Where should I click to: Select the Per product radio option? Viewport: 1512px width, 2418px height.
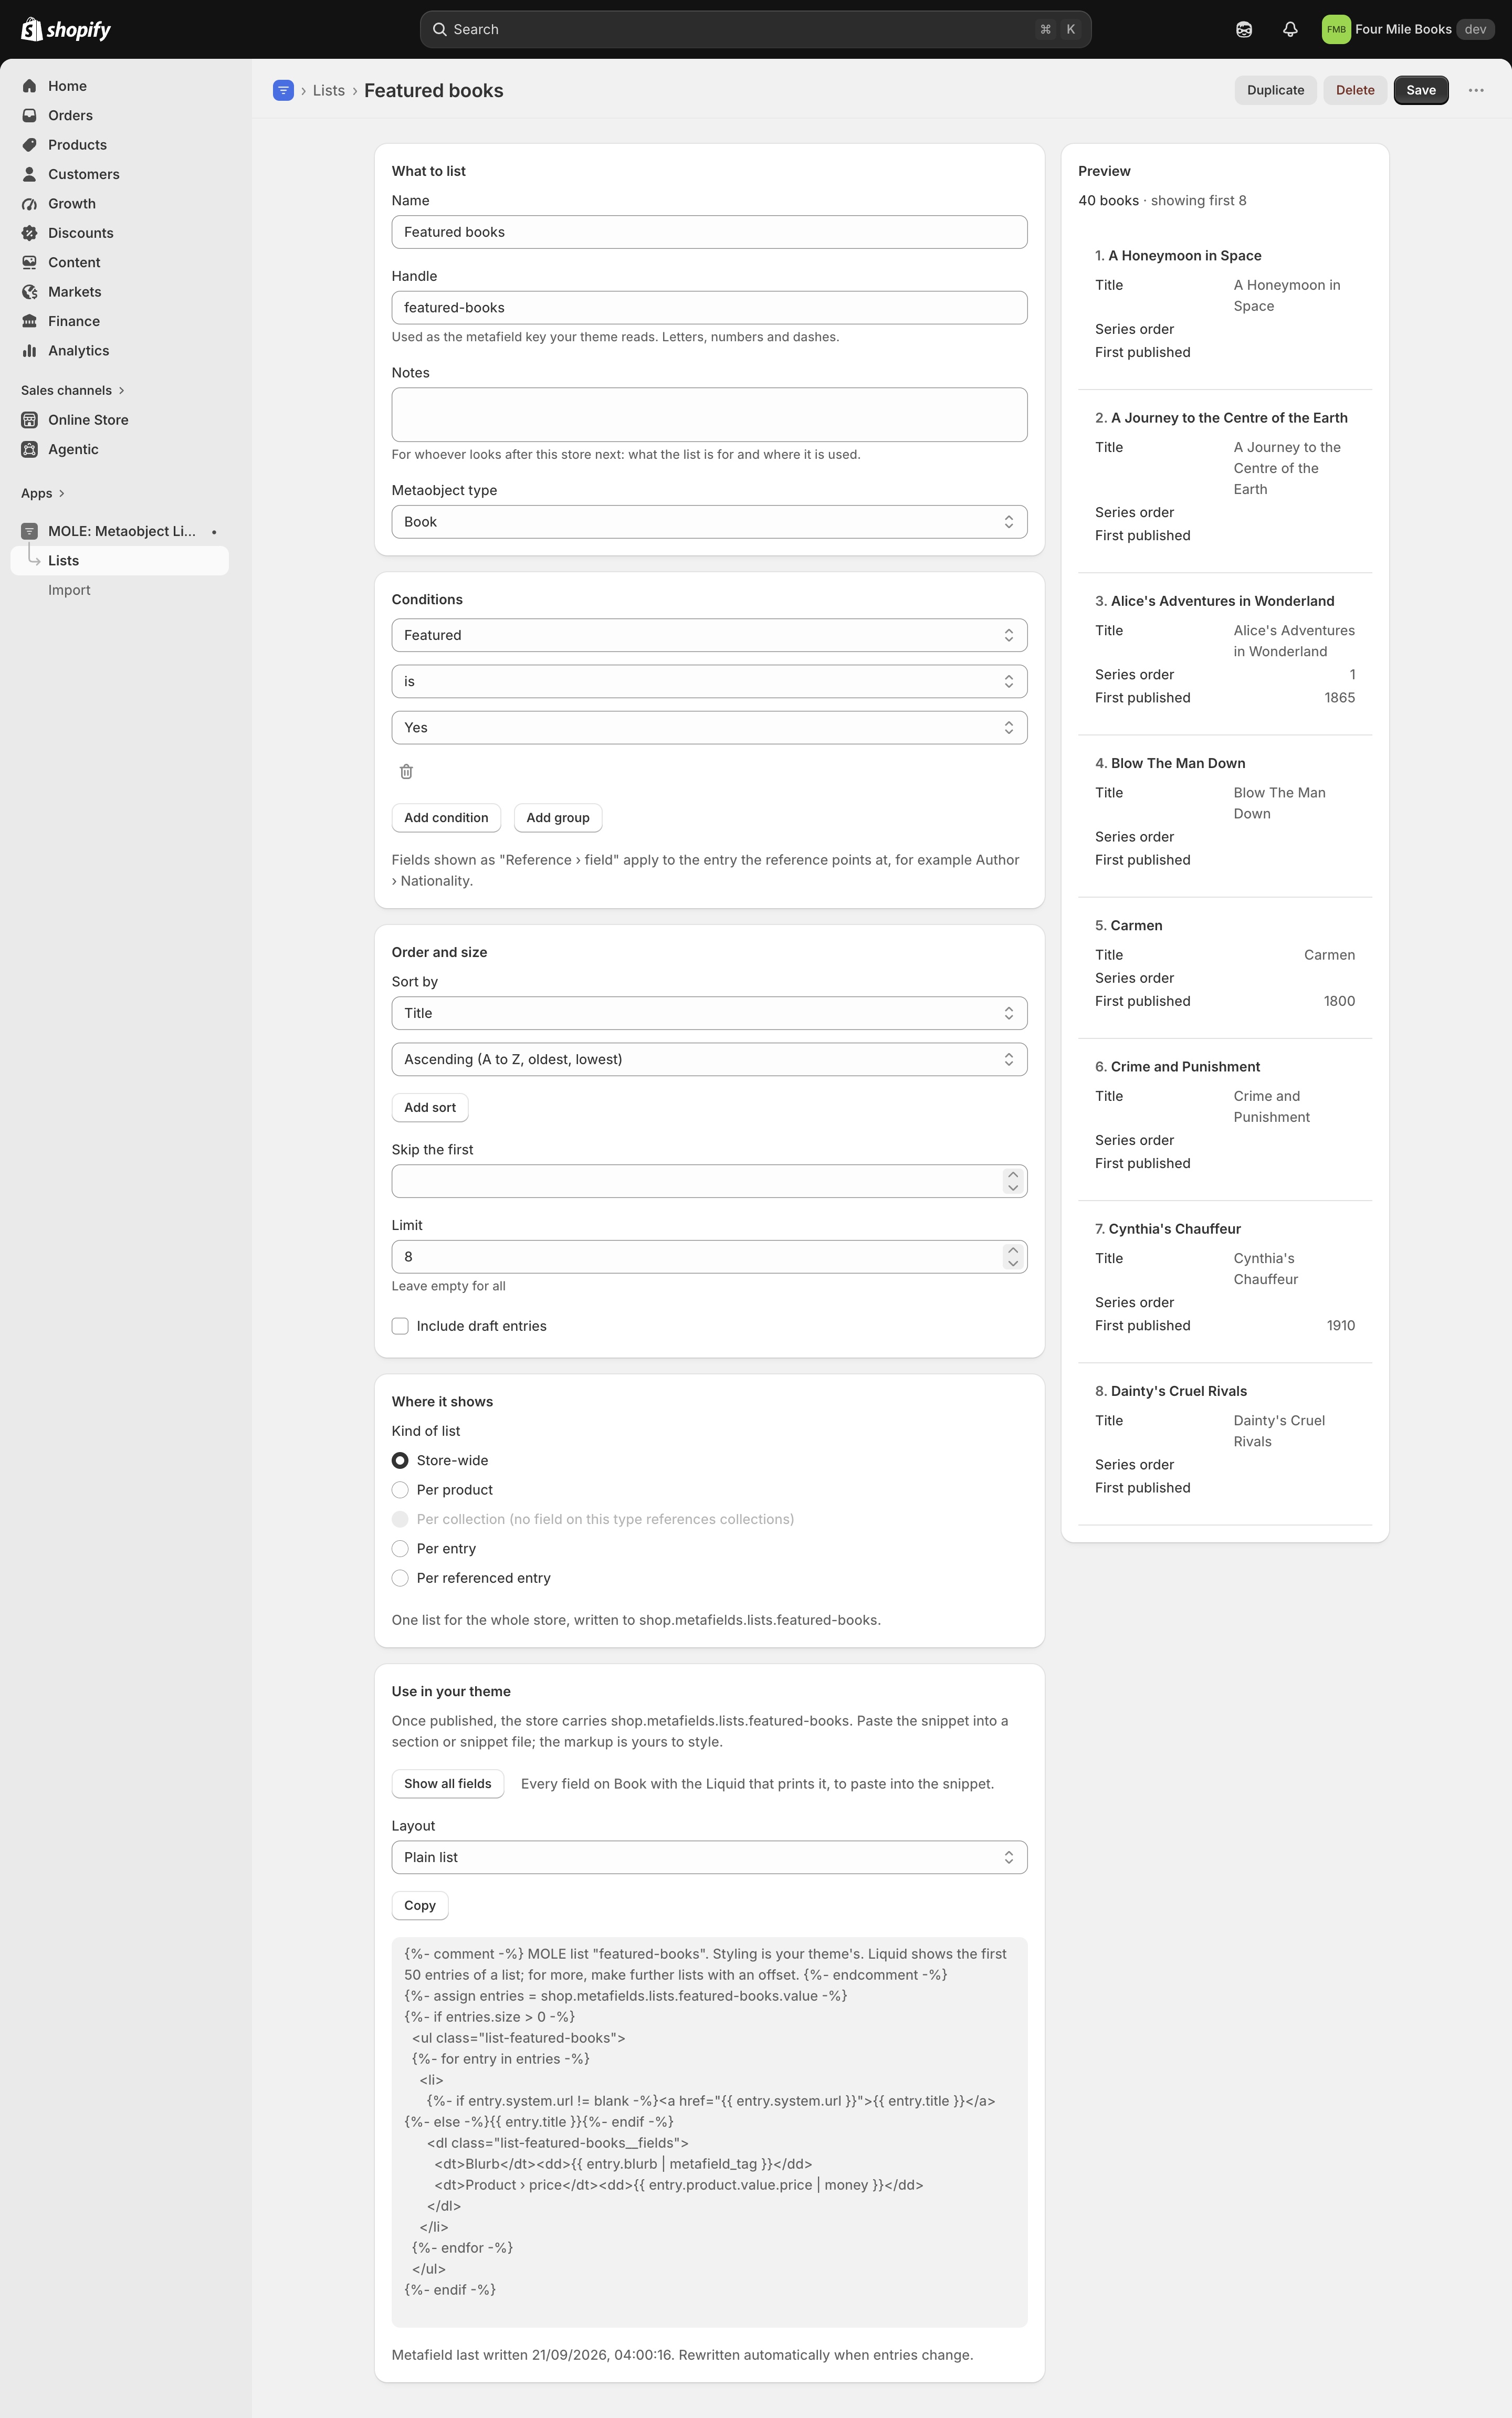(400, 1490)
